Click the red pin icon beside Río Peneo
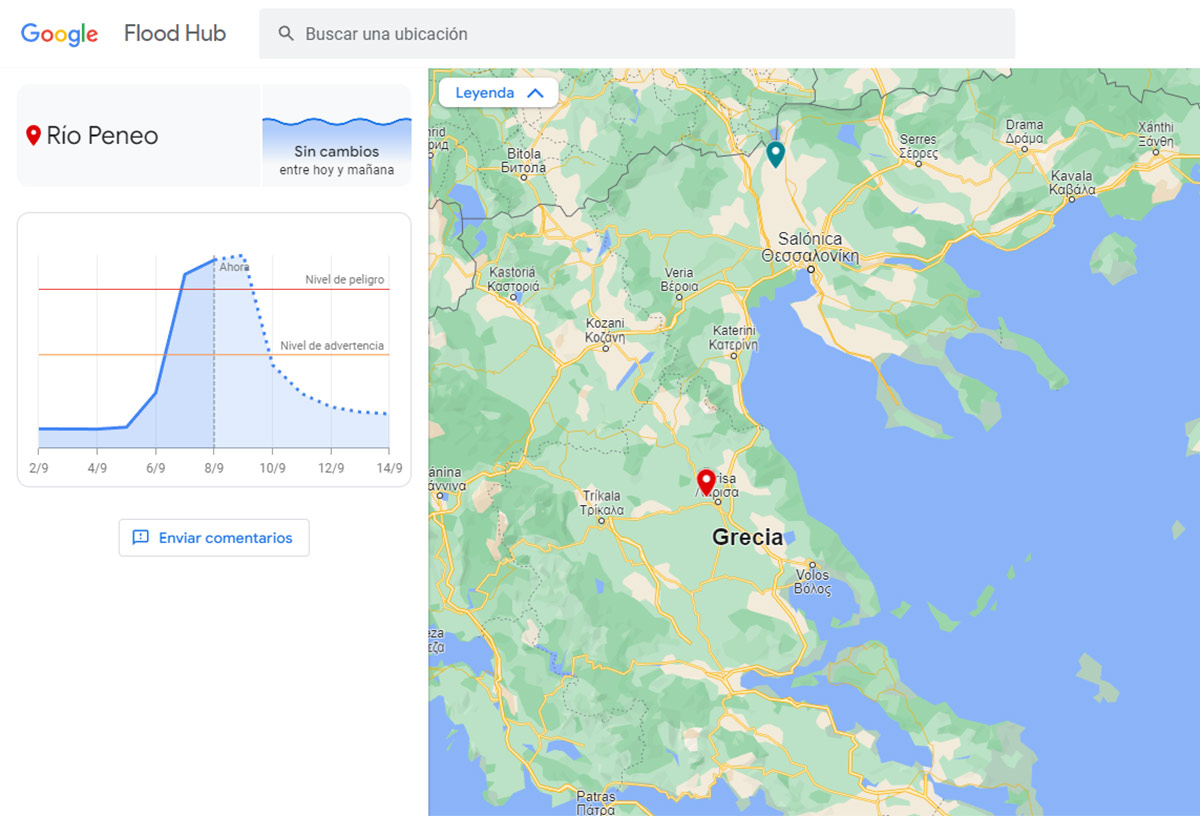Screen dimensions: 1200x816 [x=34, y=136]
